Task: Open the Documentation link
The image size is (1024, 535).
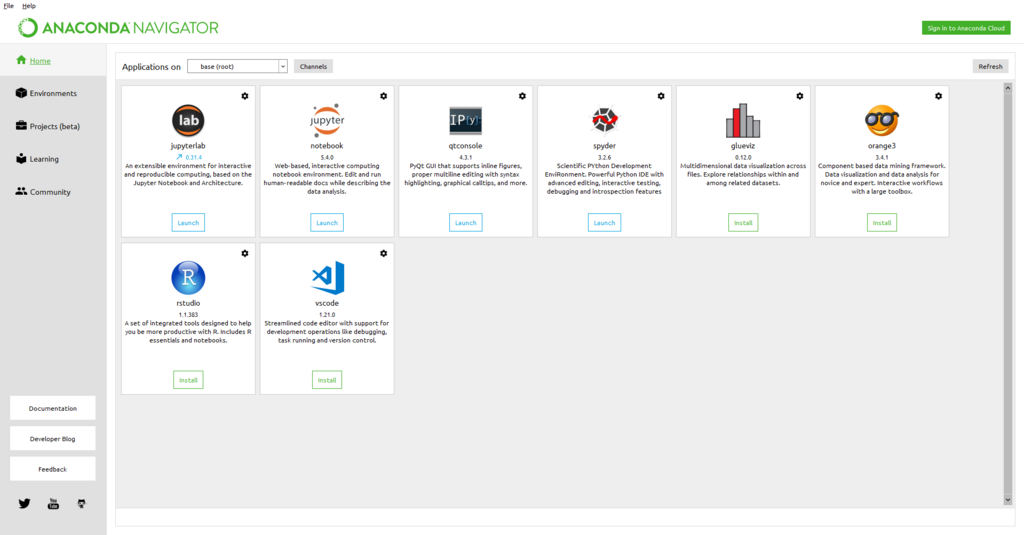Action: point(53,408)
